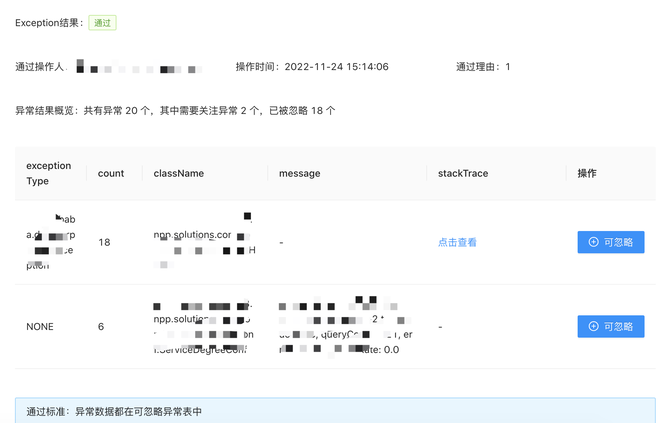Click the message column header

(x=300, y=173)
